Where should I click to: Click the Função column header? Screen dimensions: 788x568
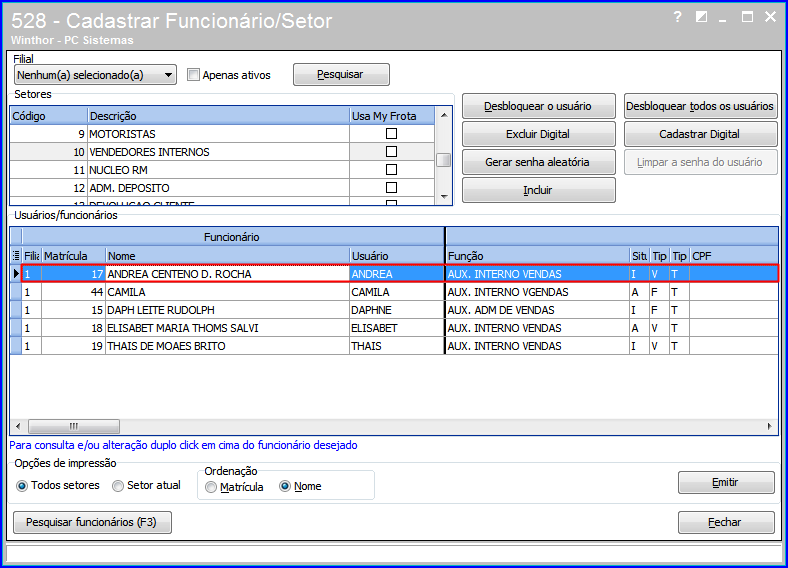pyautogui.click(x=538, y=256)
